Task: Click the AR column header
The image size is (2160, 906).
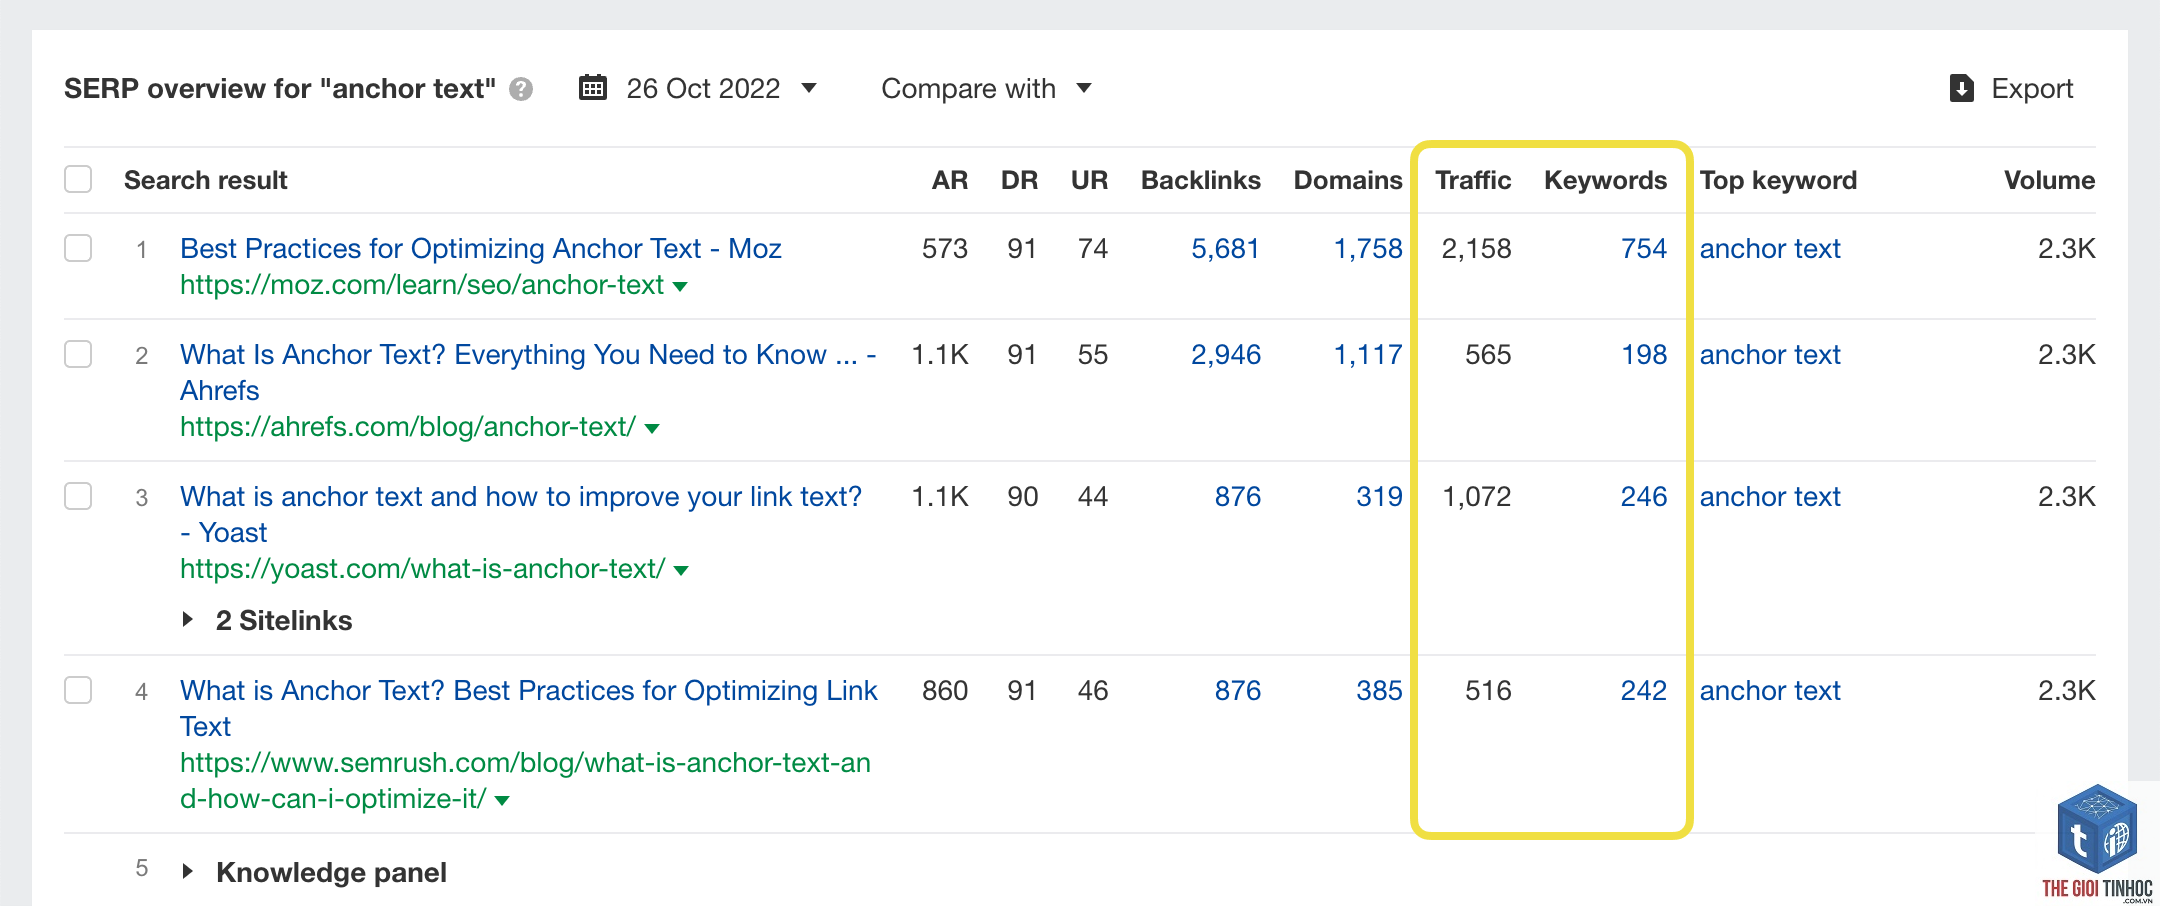Action: (950, 180)
